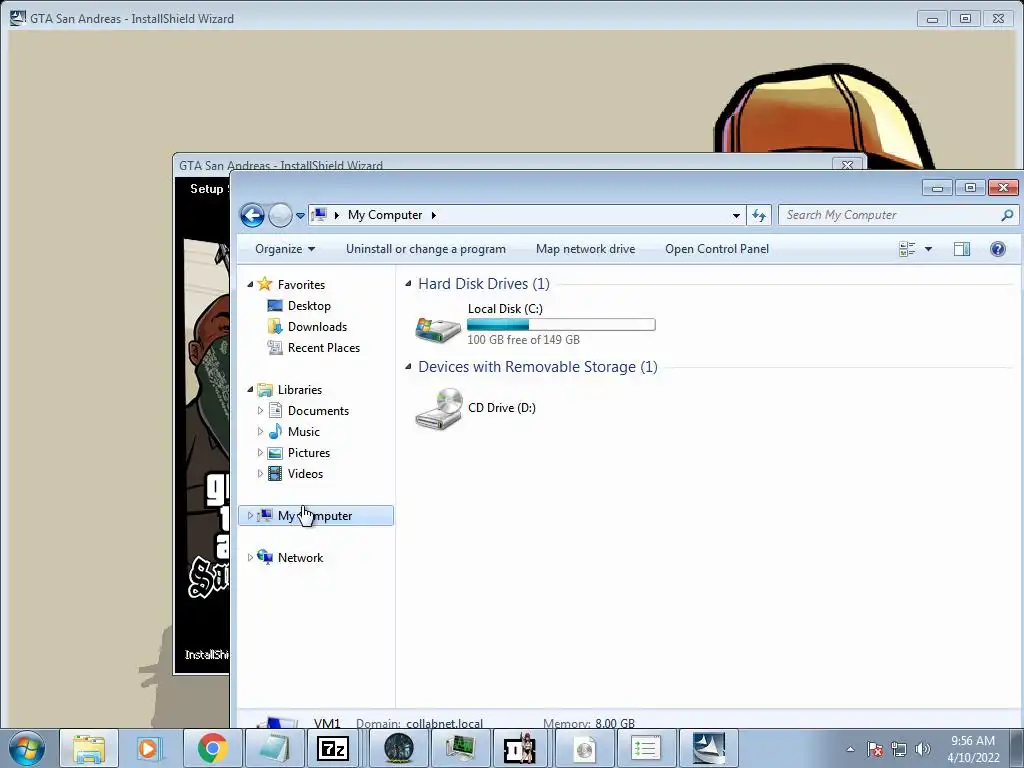This screenshot has height=768, width=1024.
Task: Open Explorer help question mark icon
Action: 998,249
